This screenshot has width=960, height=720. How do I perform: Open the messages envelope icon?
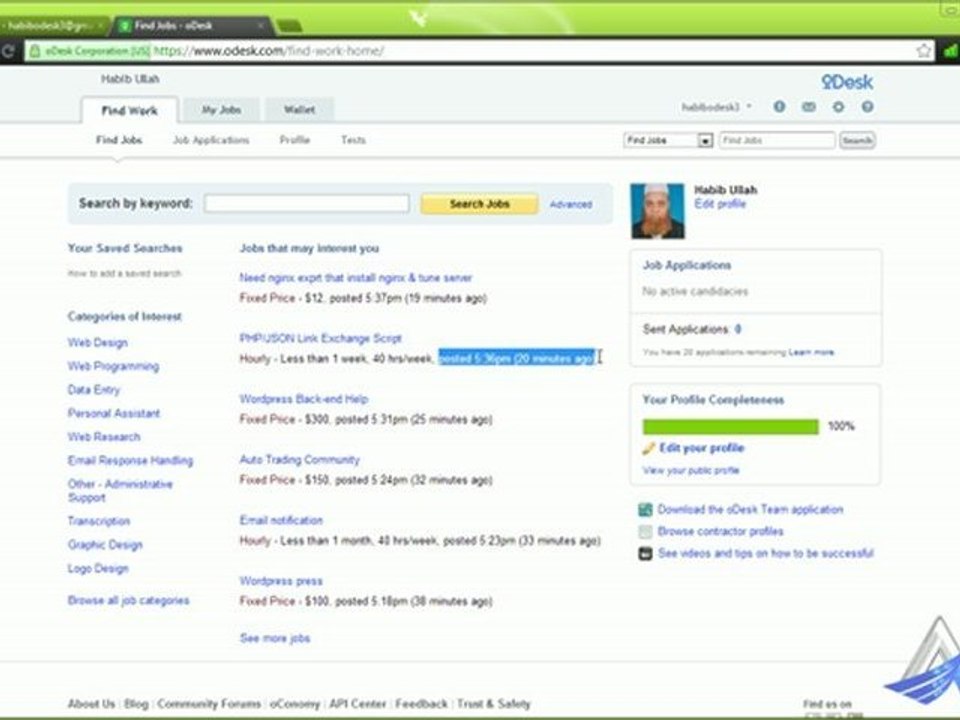(809, 107)
